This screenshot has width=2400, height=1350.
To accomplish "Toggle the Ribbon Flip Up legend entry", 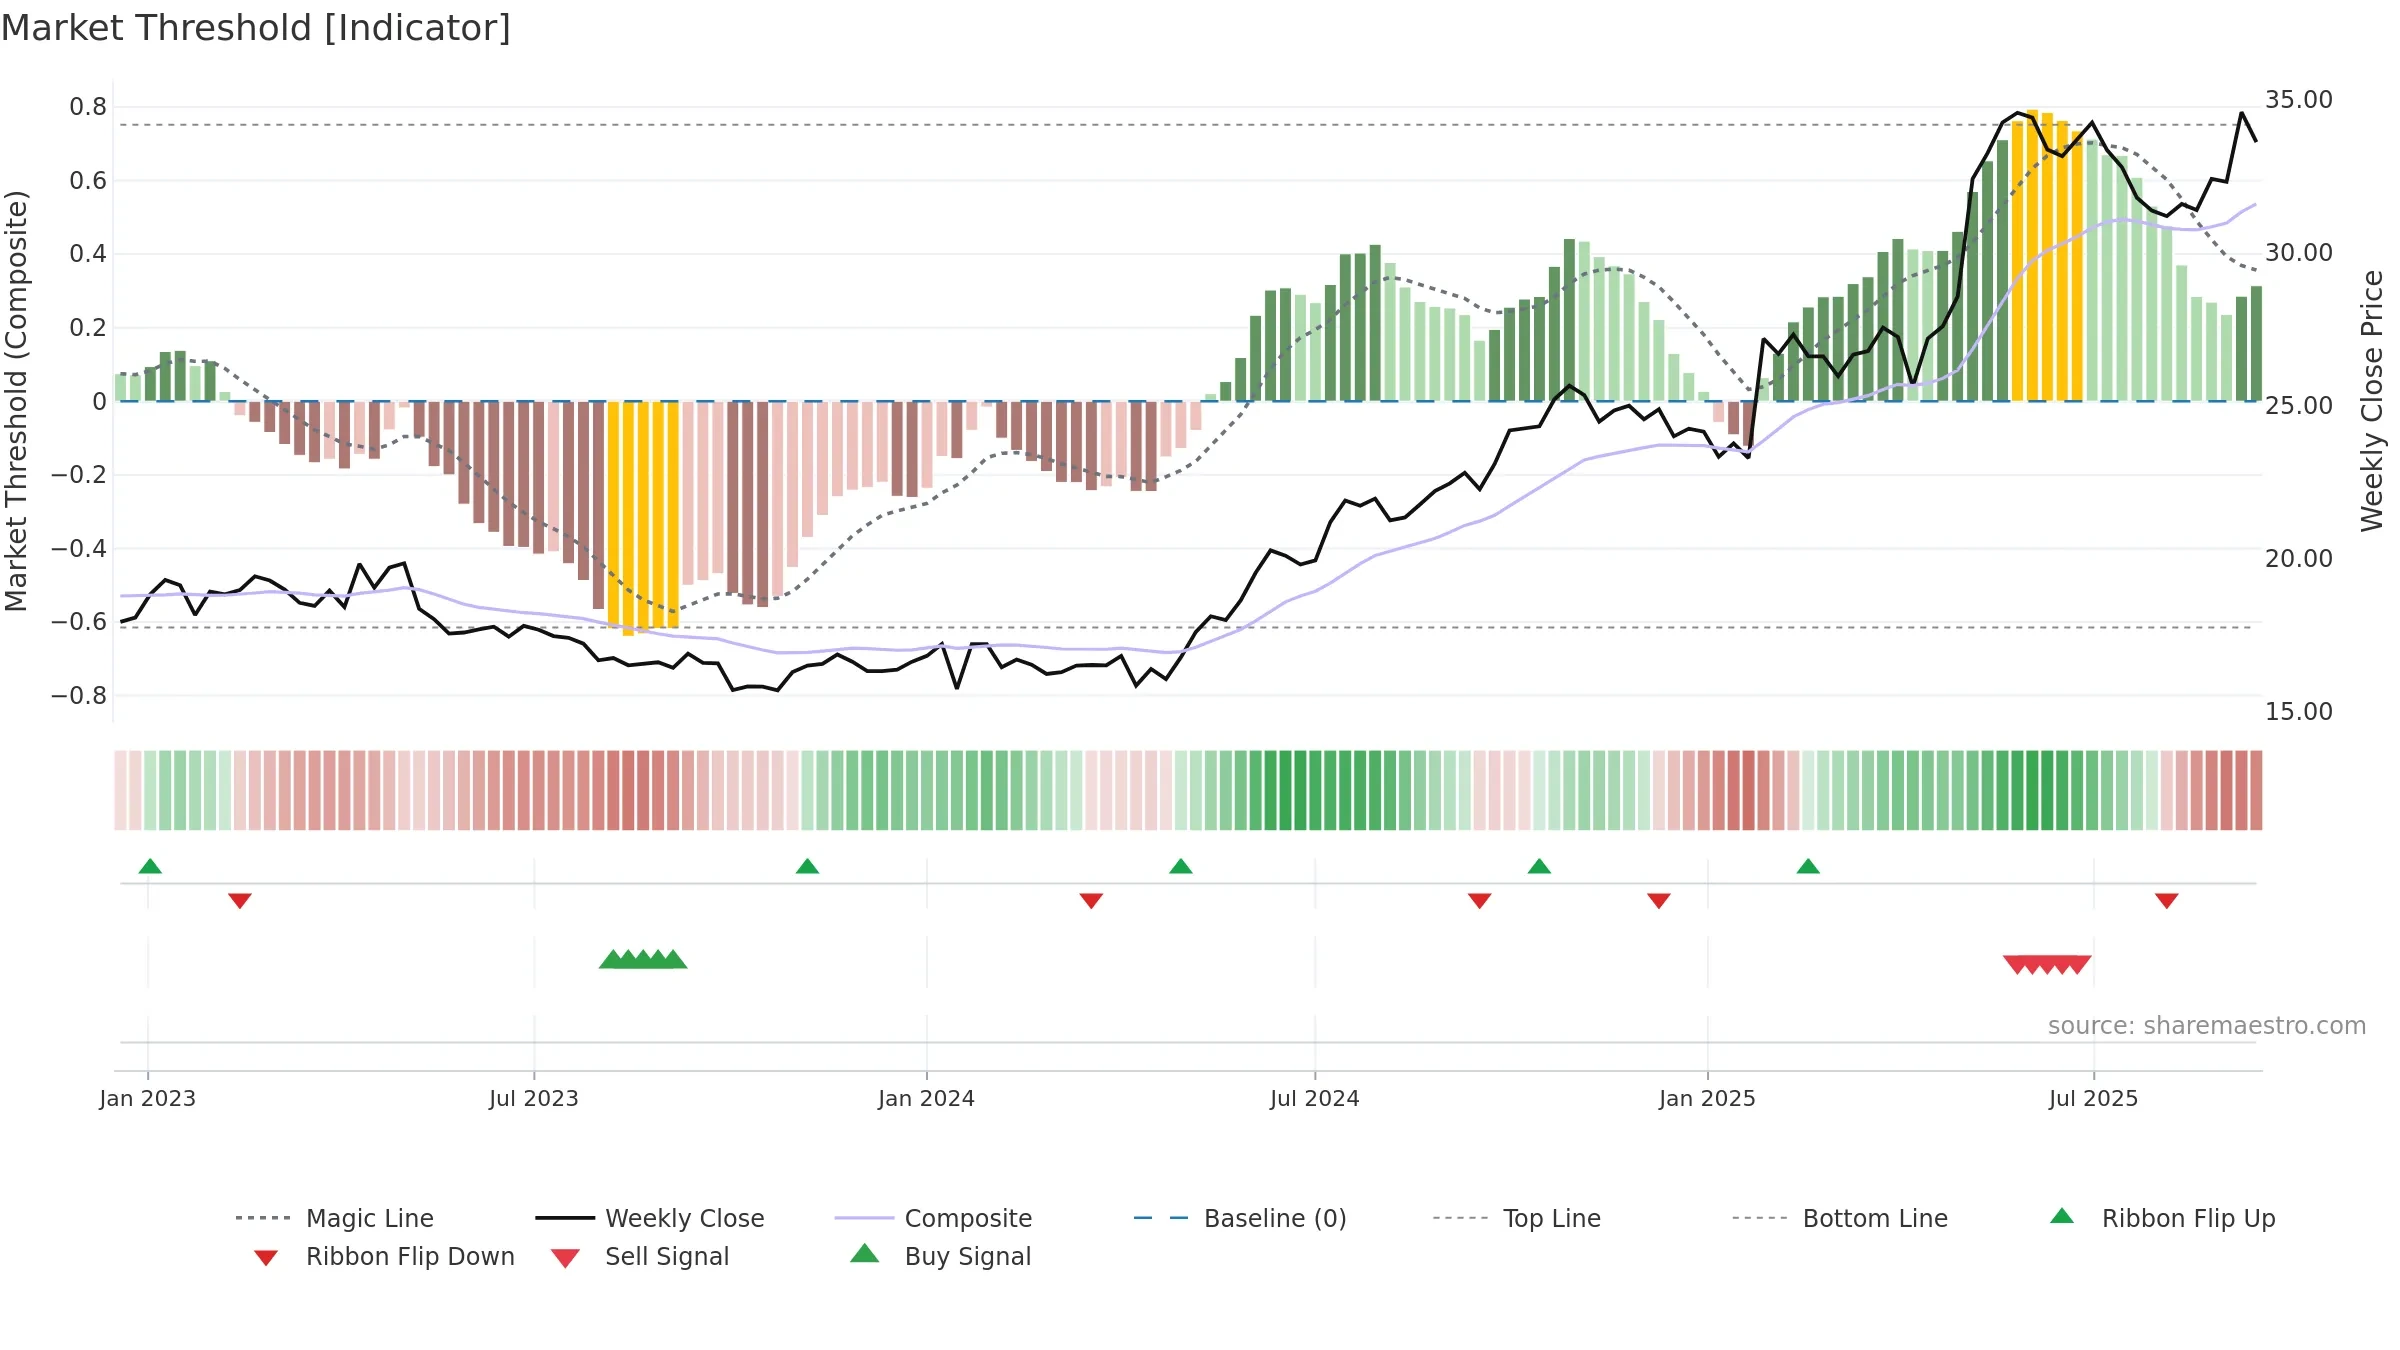I will 2162,1218.
